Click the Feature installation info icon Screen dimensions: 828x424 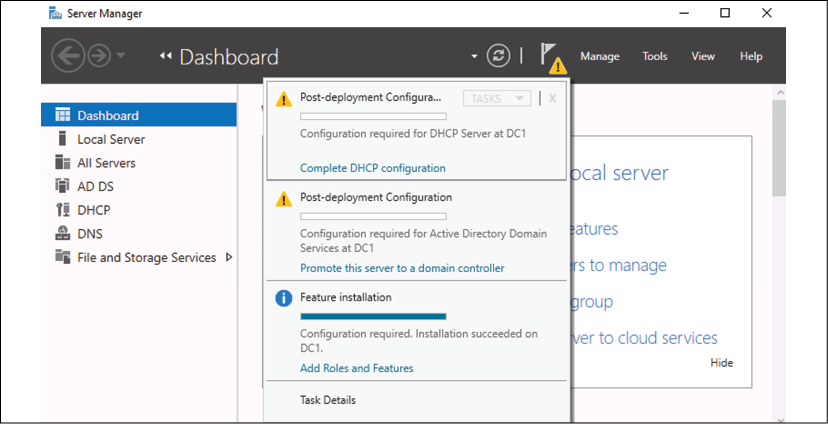(x=284, y=298)
